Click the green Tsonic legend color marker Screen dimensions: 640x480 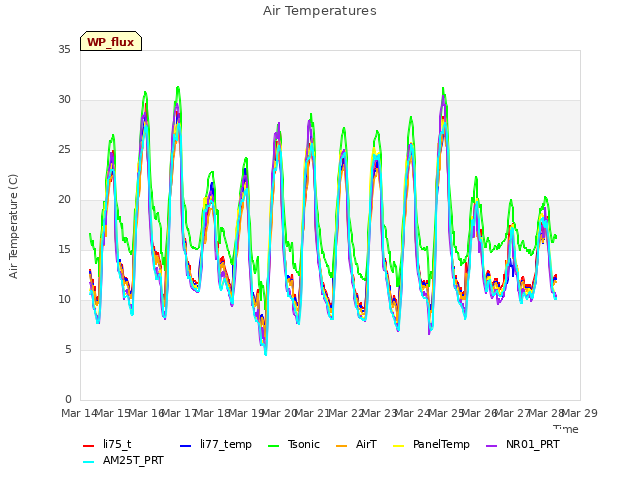273,446
